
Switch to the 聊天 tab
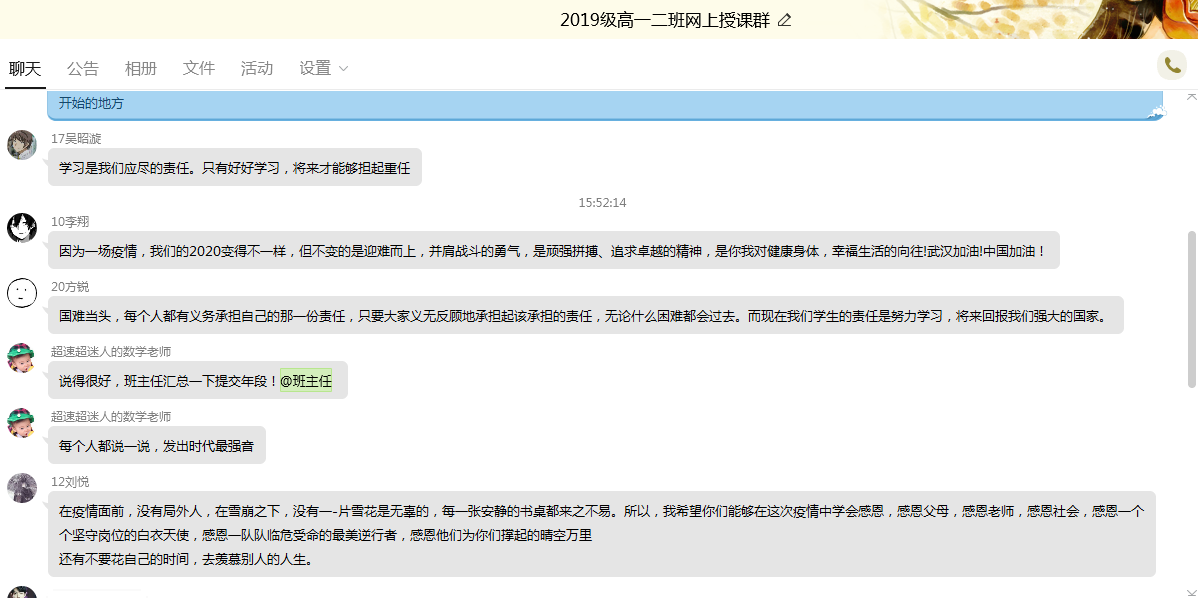tap(25, 69)
